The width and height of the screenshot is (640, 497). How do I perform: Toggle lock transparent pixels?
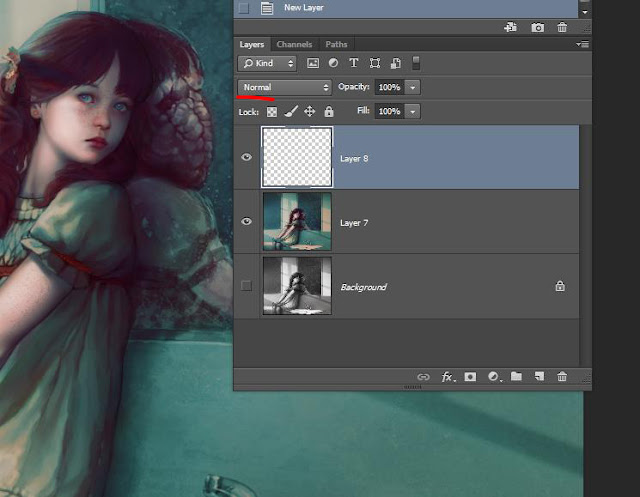tap(272, 111)
